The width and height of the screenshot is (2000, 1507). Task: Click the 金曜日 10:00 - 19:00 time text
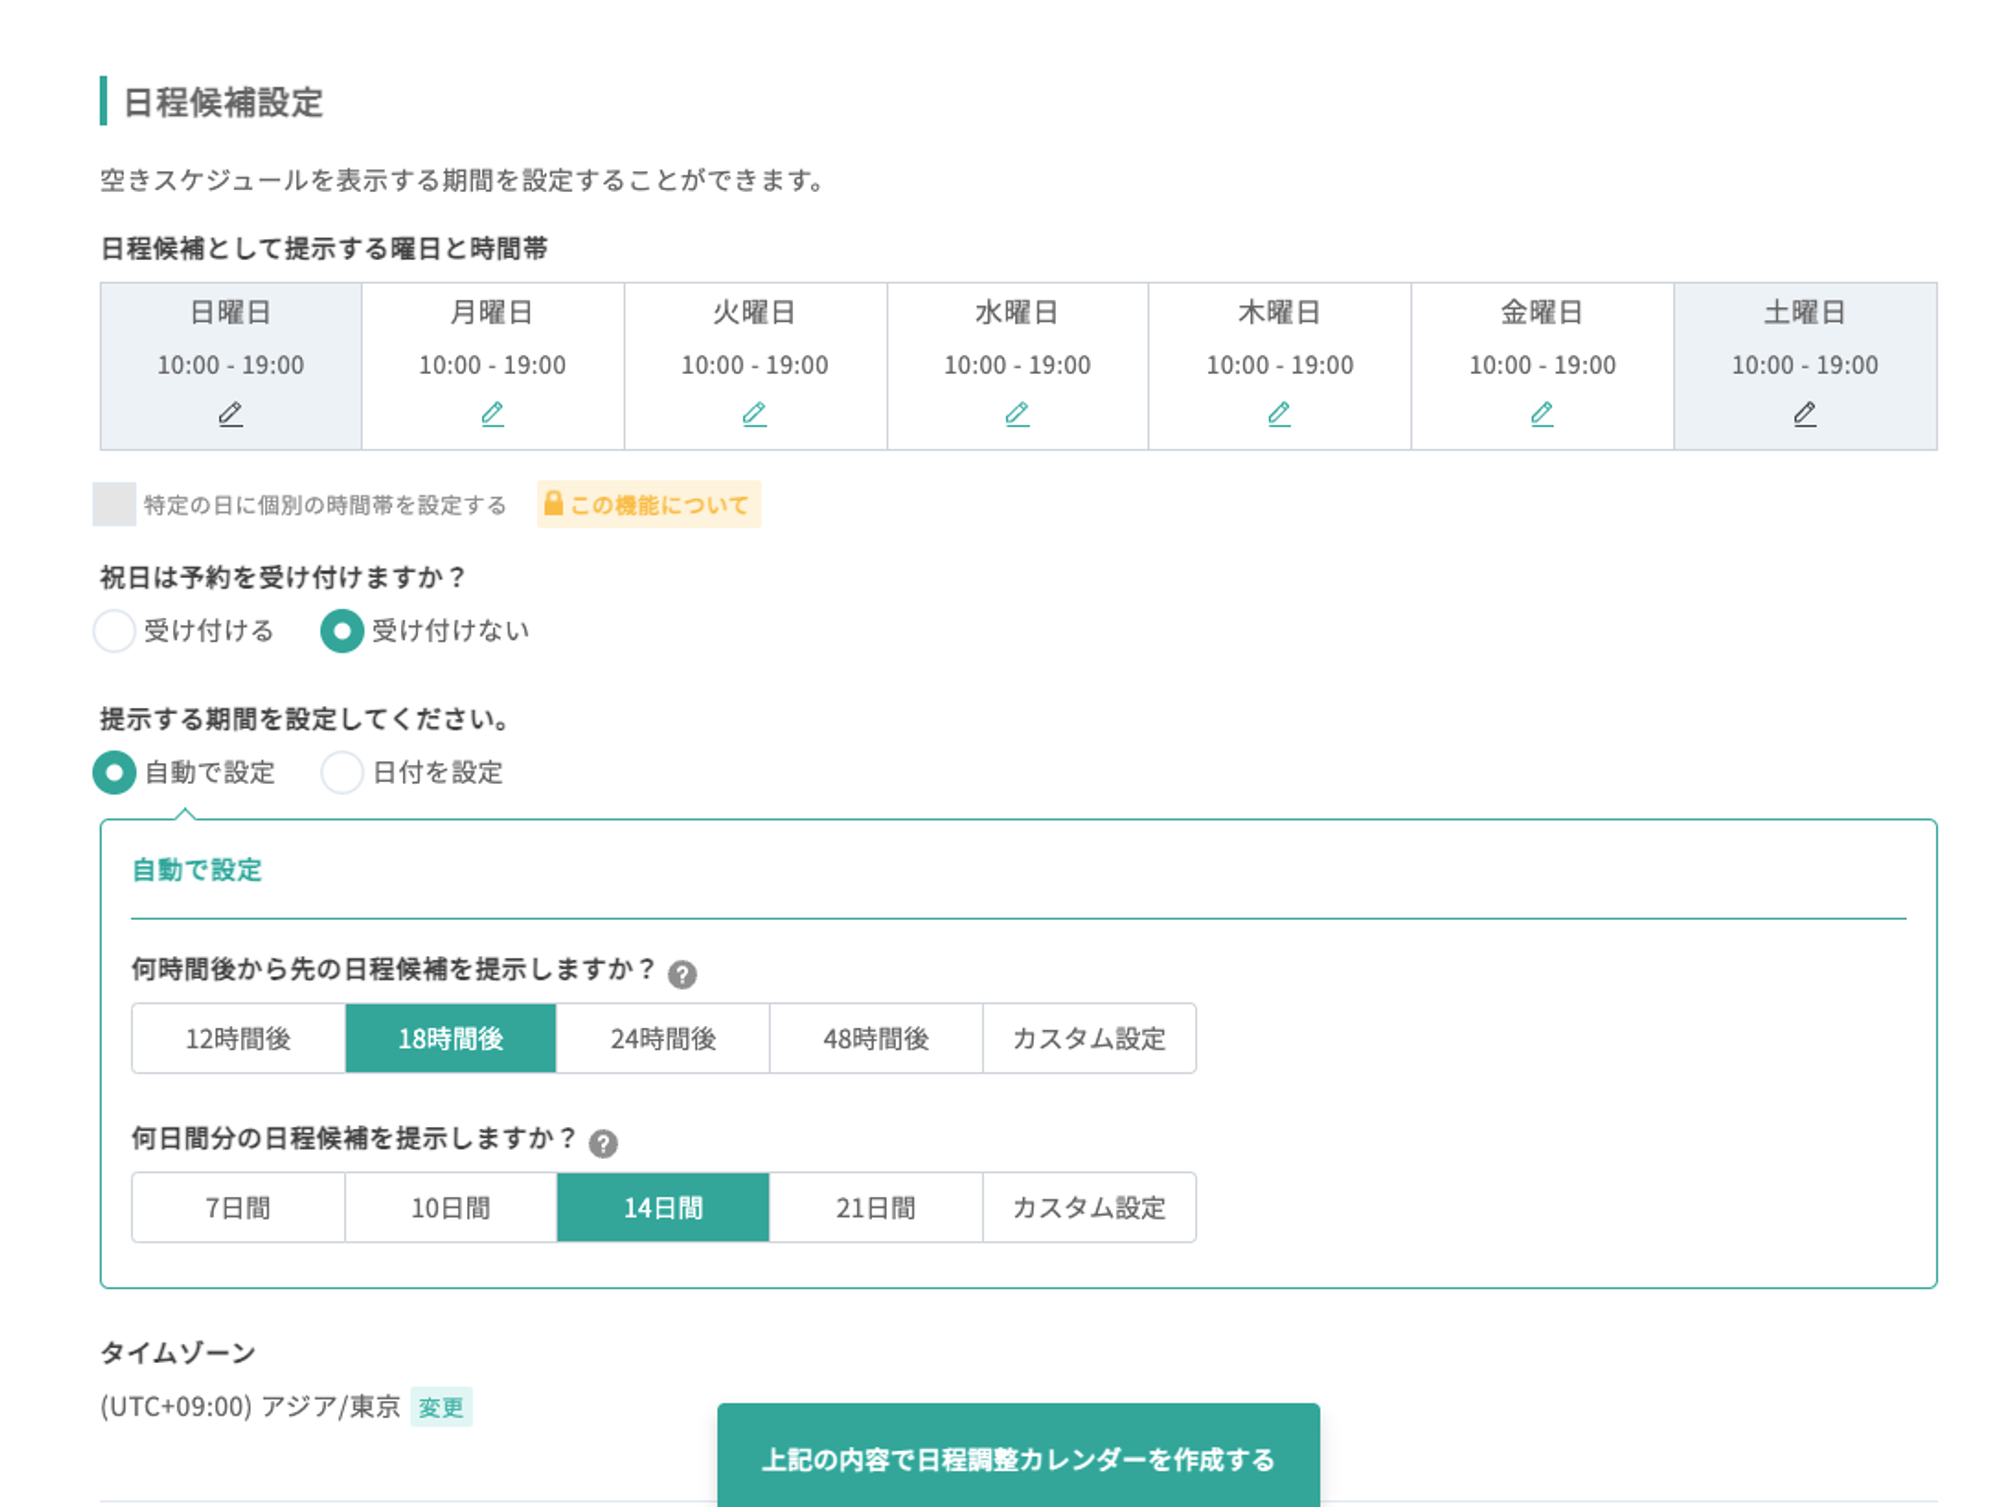click(1542, 365)
